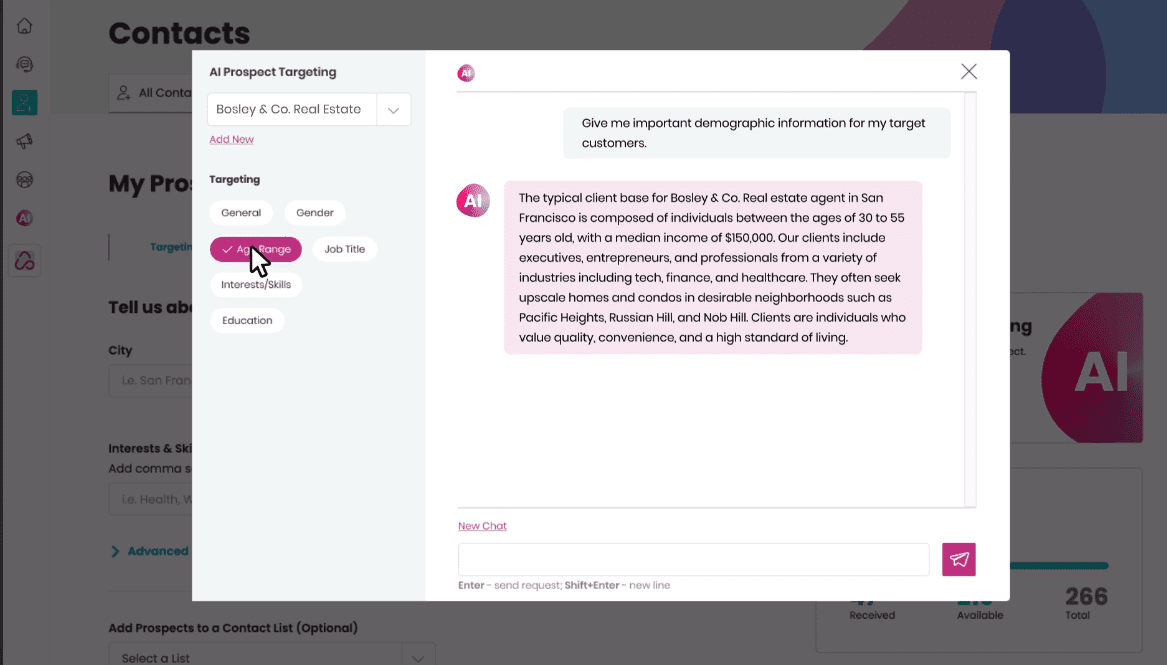Deselect the Age Range targeting chip
Image resolution: width=1167 pixels, height=665 pixels.
(x=256, y=249)
